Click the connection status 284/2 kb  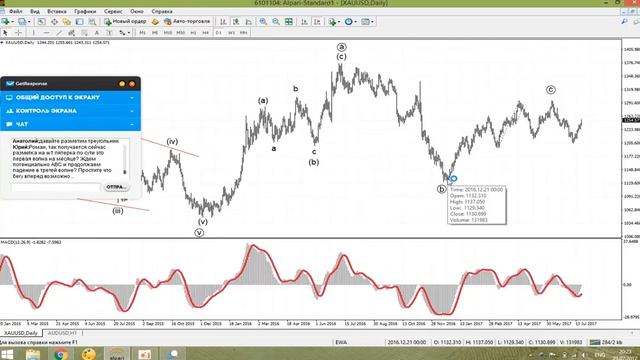tap(606, 342)
